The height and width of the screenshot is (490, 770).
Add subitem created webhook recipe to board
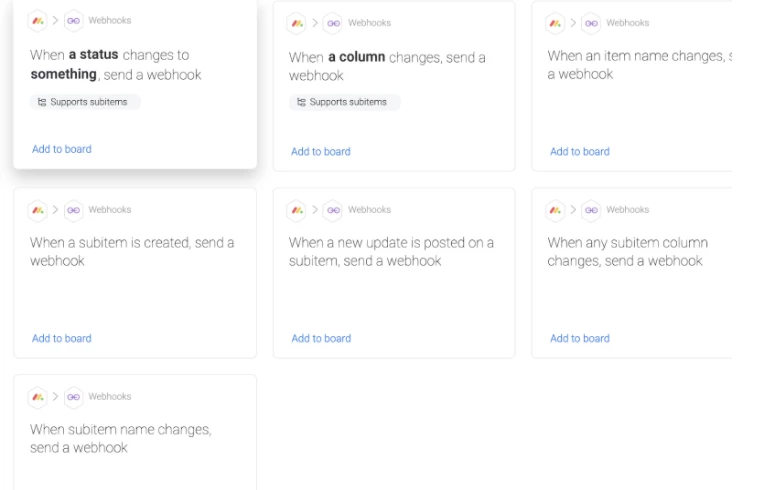[61, 338]
